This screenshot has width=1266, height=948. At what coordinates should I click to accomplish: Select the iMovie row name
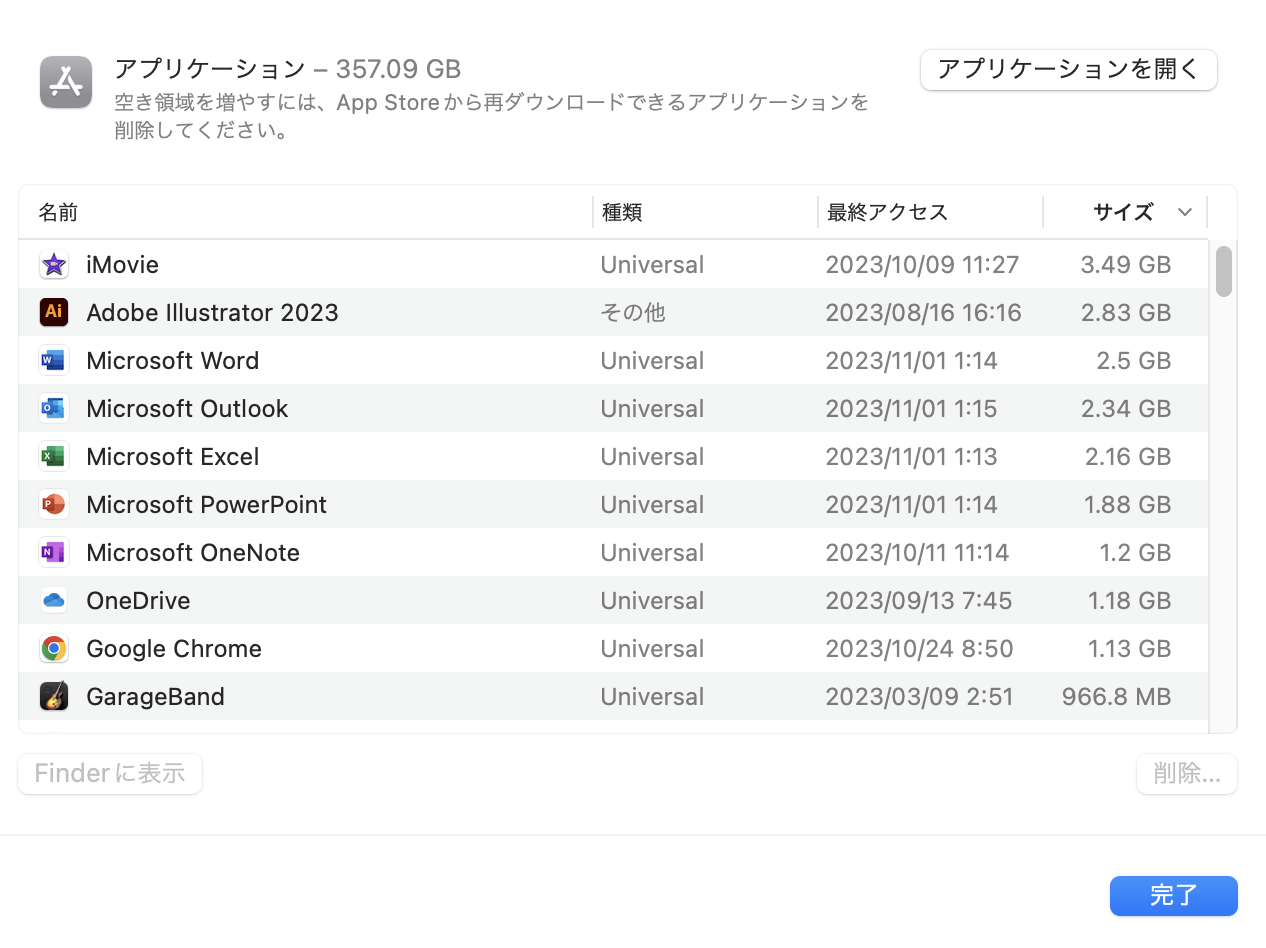[123, 265]
